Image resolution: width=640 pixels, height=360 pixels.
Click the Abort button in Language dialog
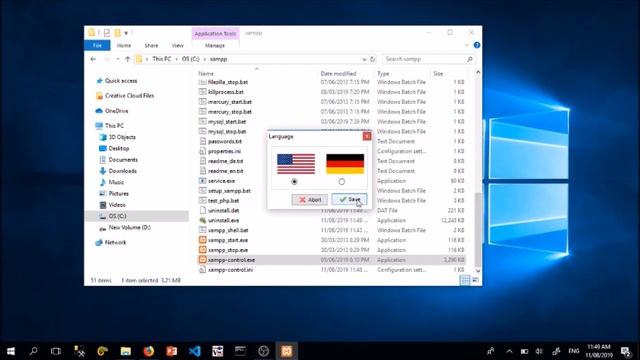(310, 200)
